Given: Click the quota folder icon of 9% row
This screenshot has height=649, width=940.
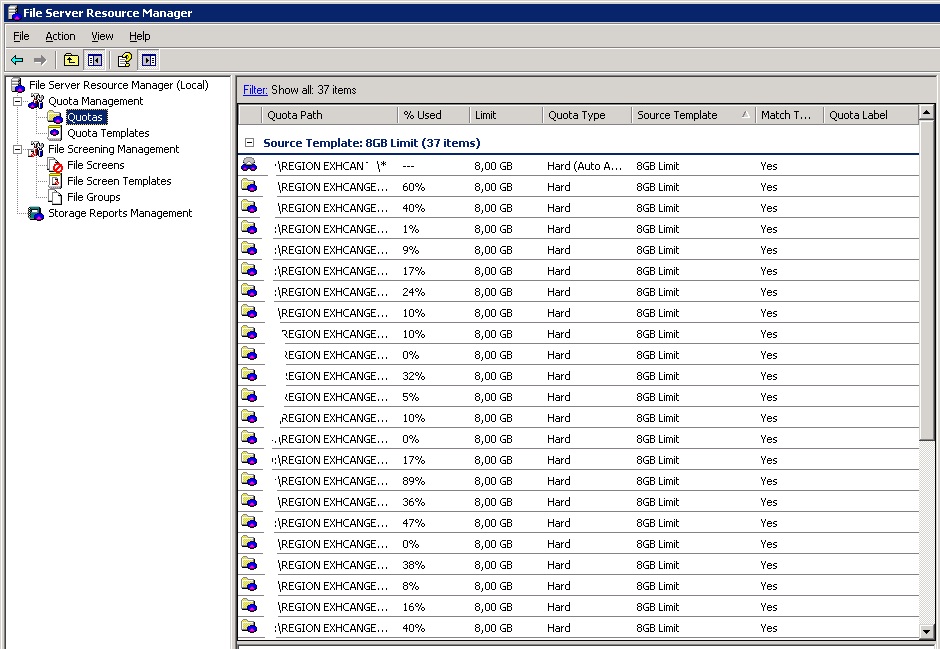Looking at the screenshot, I should [x=249, y=249].
